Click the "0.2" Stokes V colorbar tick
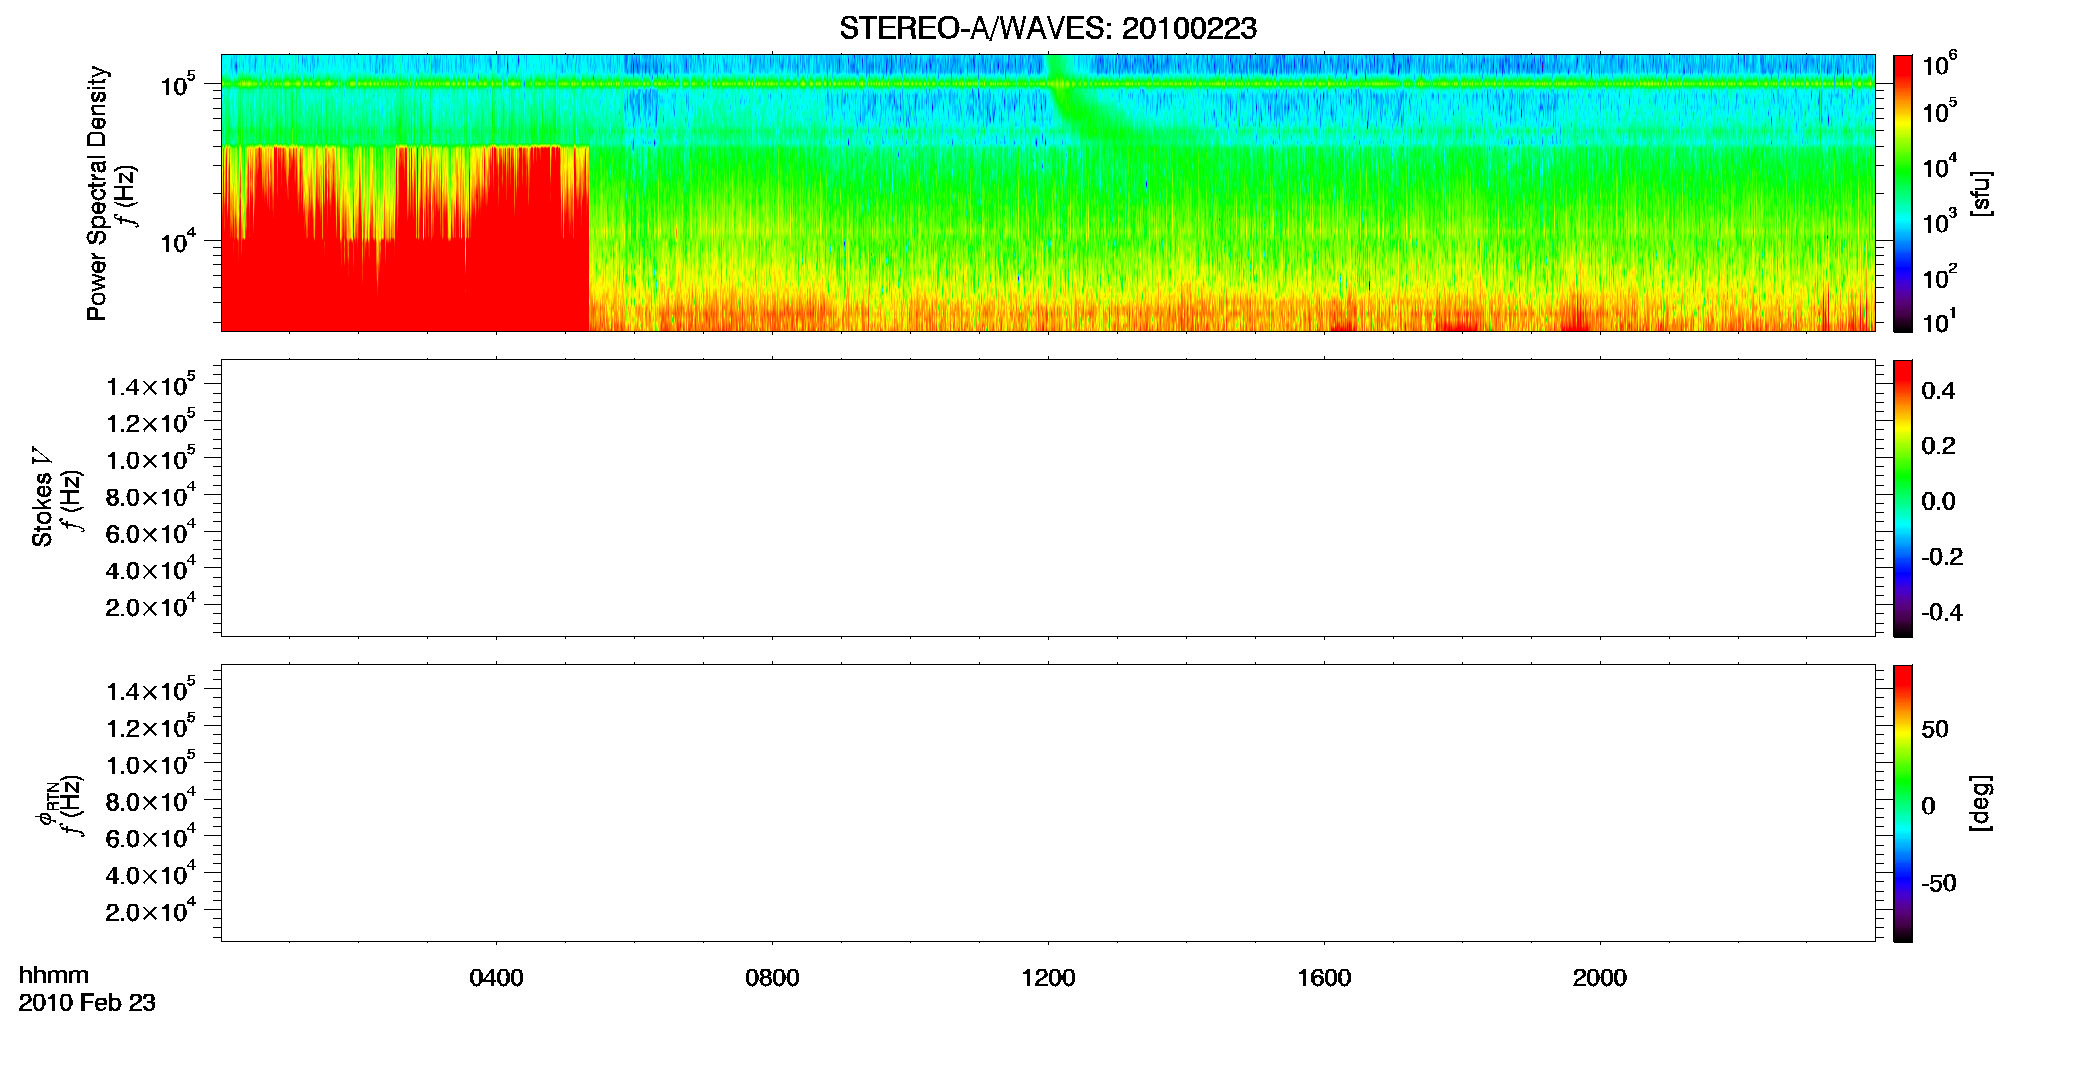Image resolution: width=2096 pixels, height=1080 pixels. click(1938, 446)
